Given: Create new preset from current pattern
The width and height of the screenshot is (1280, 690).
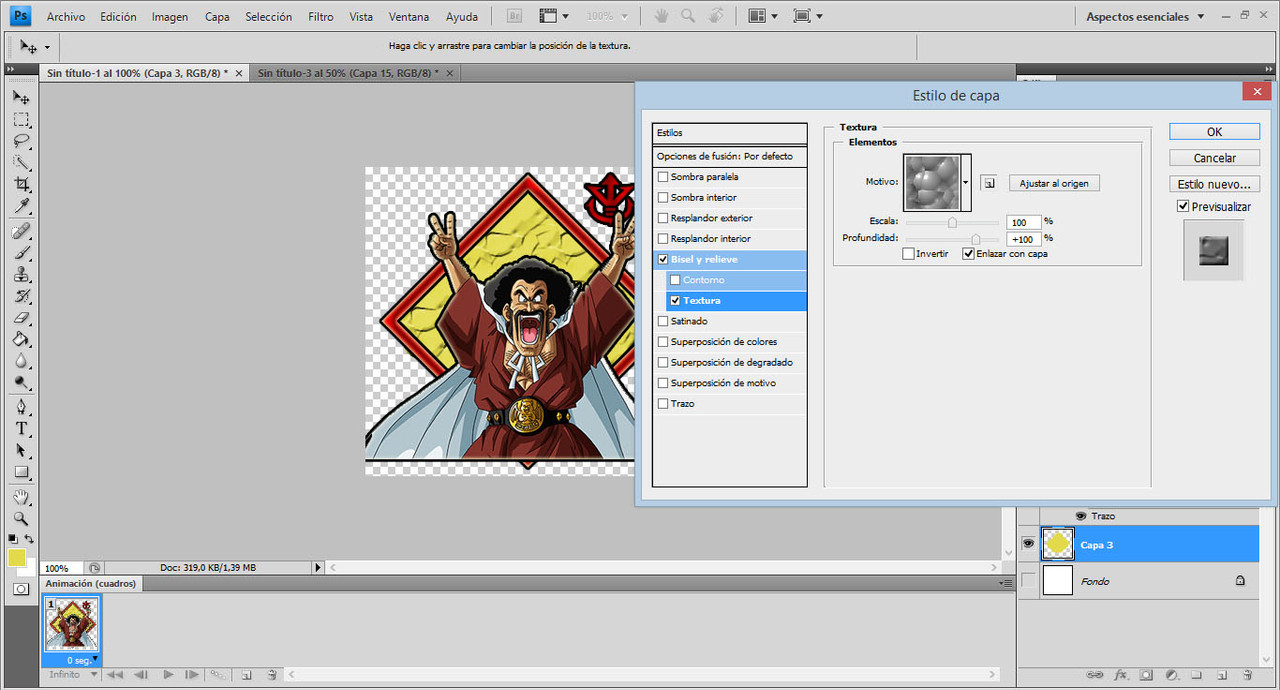Looking at the screenshot, I should click(x=988, y=183).
